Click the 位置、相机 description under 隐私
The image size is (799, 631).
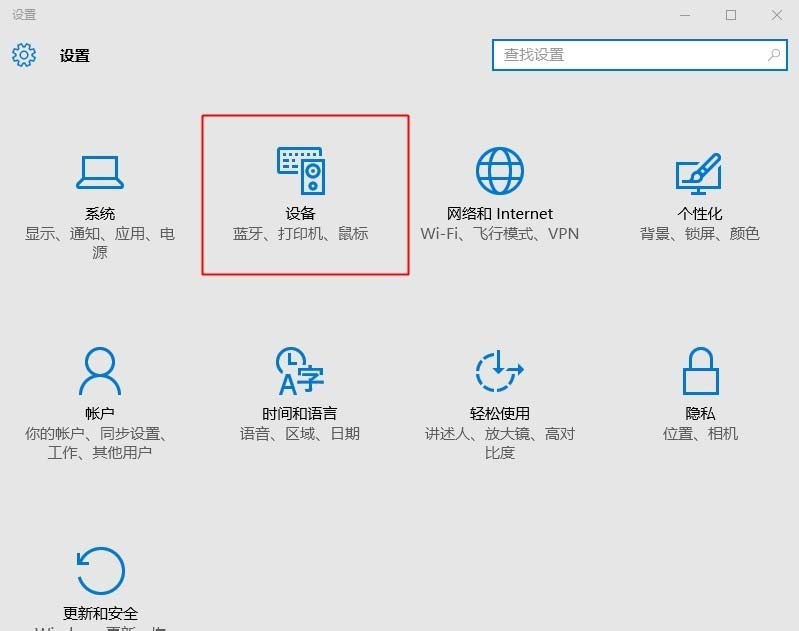click(x=700, y=434)
